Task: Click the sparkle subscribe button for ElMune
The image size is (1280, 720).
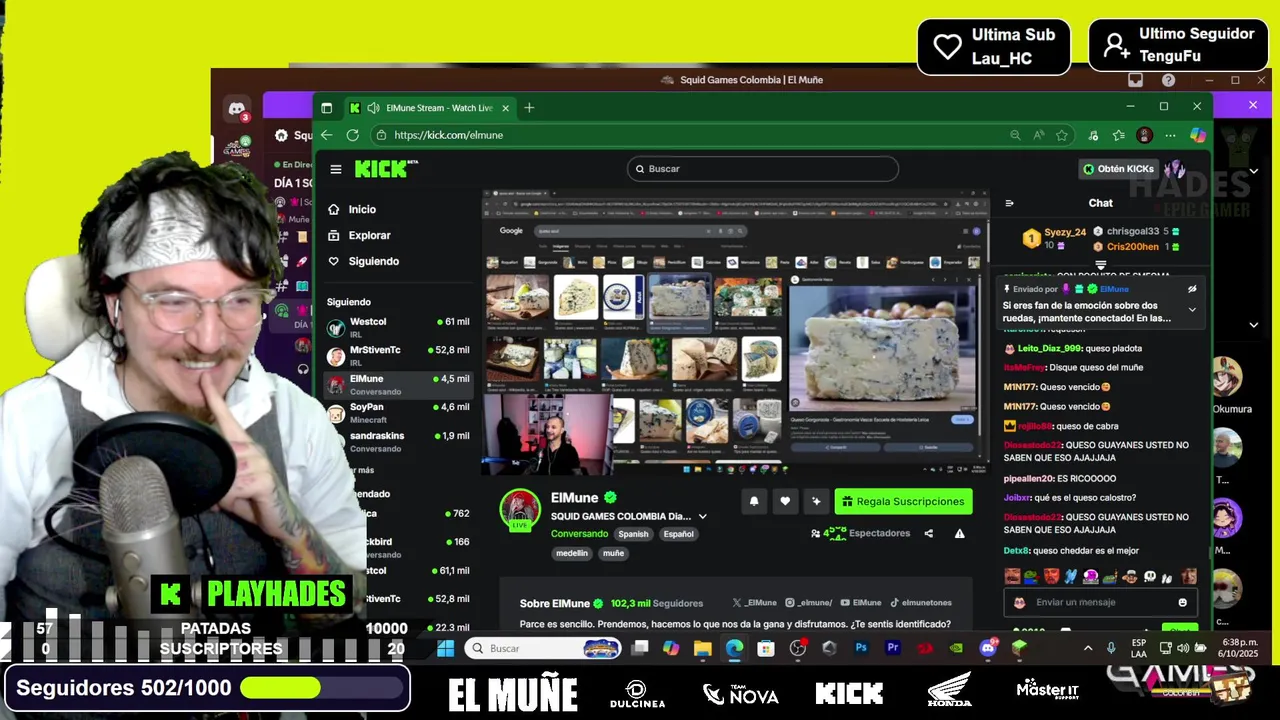Action: pos(816,501)
